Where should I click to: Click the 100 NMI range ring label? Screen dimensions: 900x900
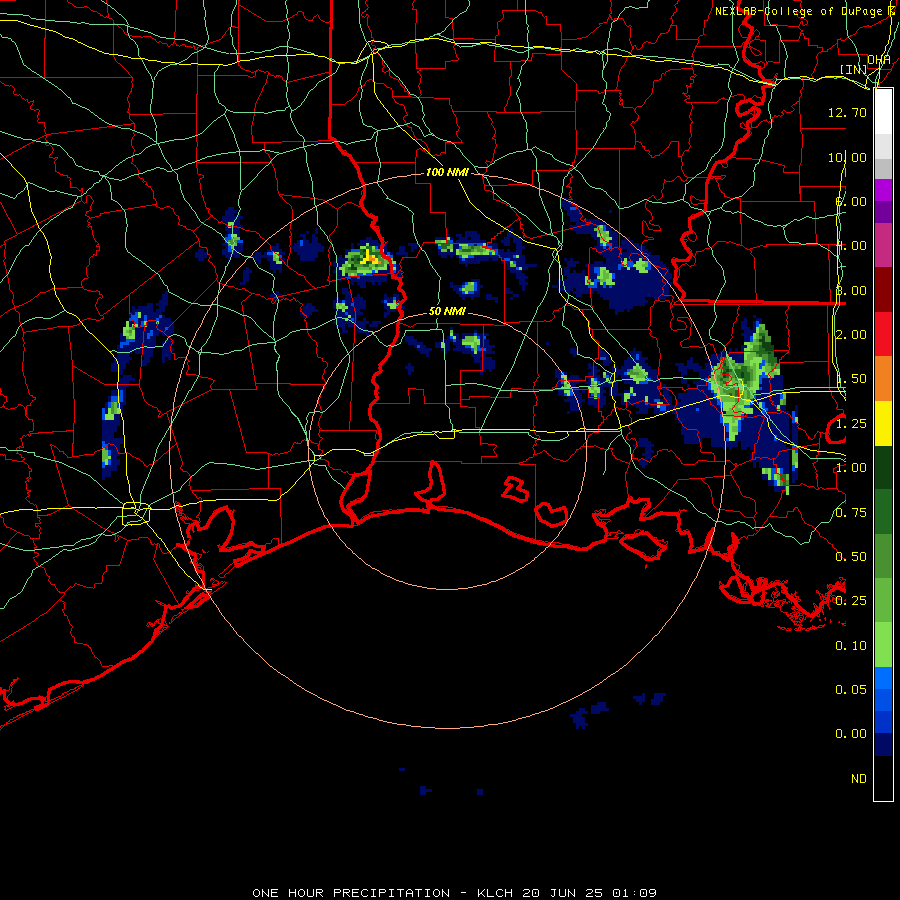pyautogui.click(x=447, y=172)
